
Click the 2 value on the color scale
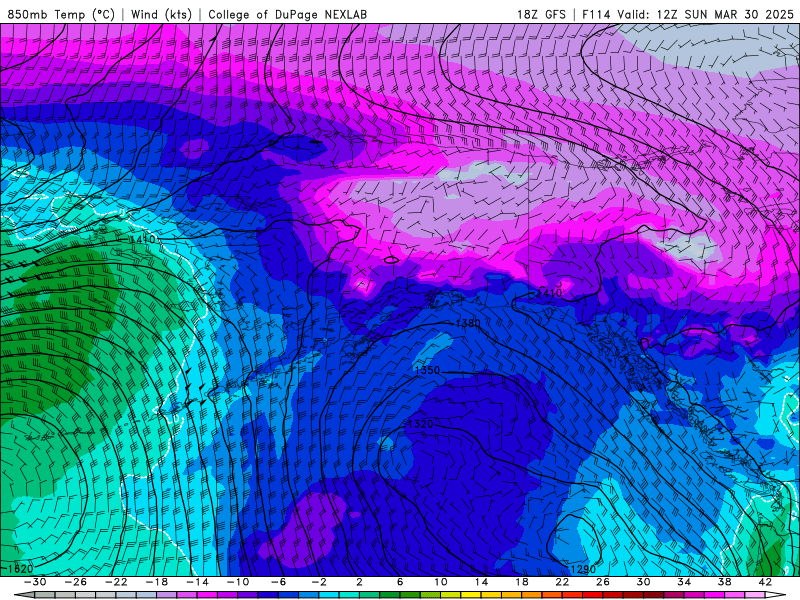point(359,582)
